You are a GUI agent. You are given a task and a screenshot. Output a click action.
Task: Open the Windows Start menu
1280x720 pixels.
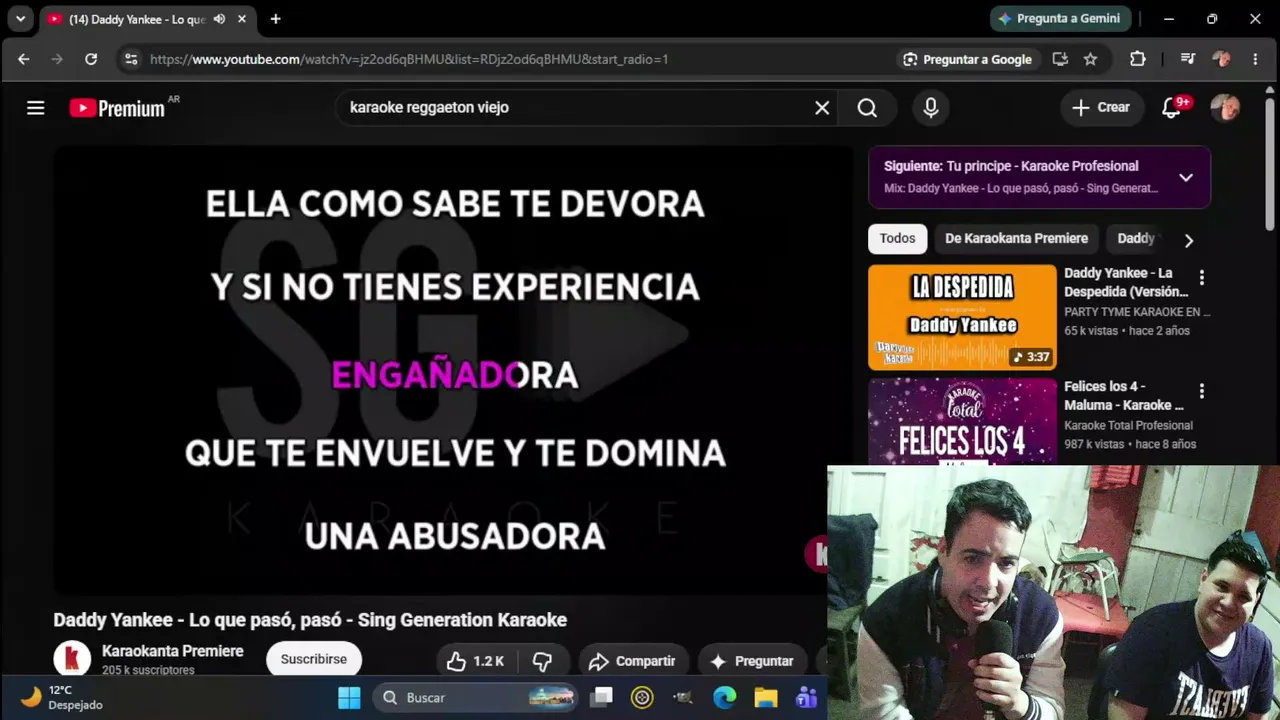[x=349, y=697]
